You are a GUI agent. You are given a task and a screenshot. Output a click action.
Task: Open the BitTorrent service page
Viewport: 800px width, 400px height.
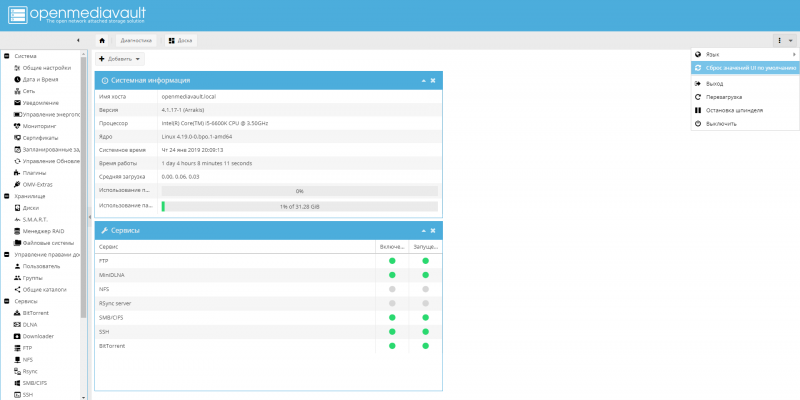[x=37, y=313]
